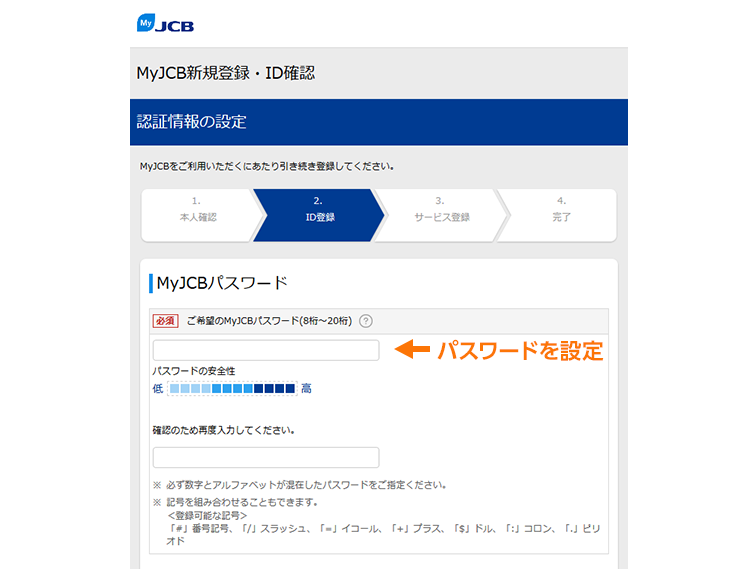Select step 3 サービス登録
The image size is (750, 569).
click(441, 215)
